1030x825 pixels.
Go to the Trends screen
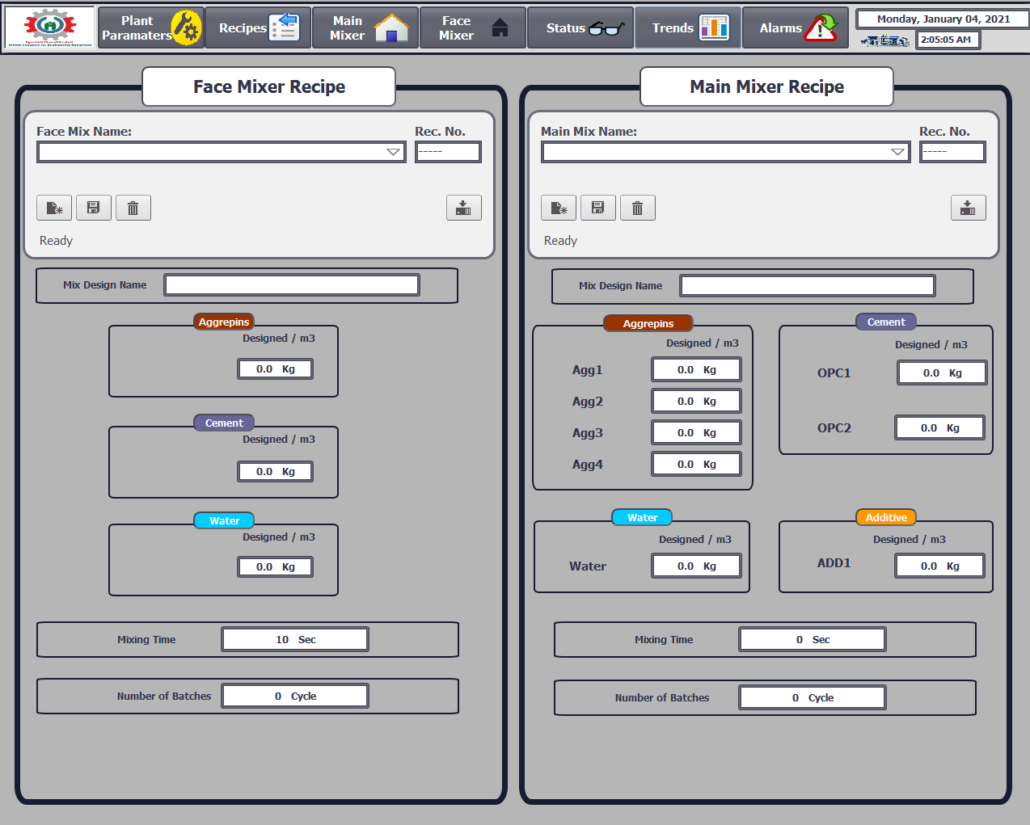pyautogui.click(x=689, y=28)
